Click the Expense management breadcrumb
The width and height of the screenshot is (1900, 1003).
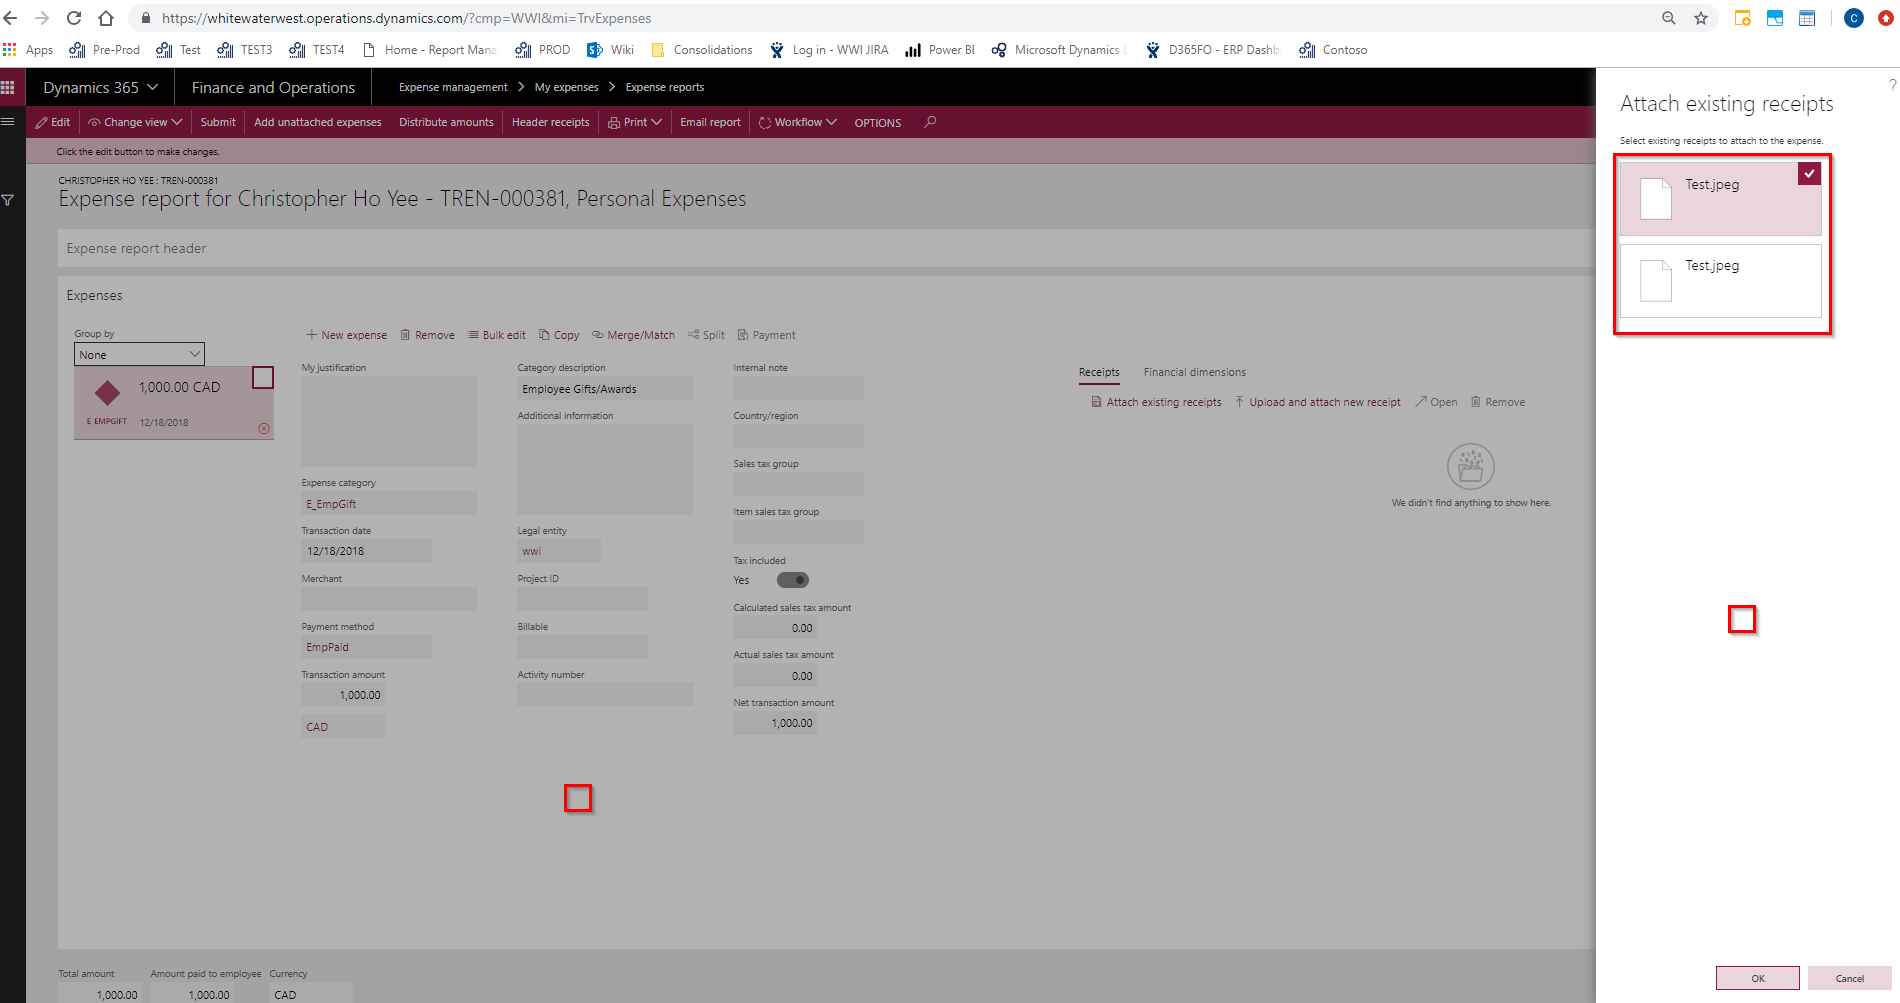click(453, 87)
